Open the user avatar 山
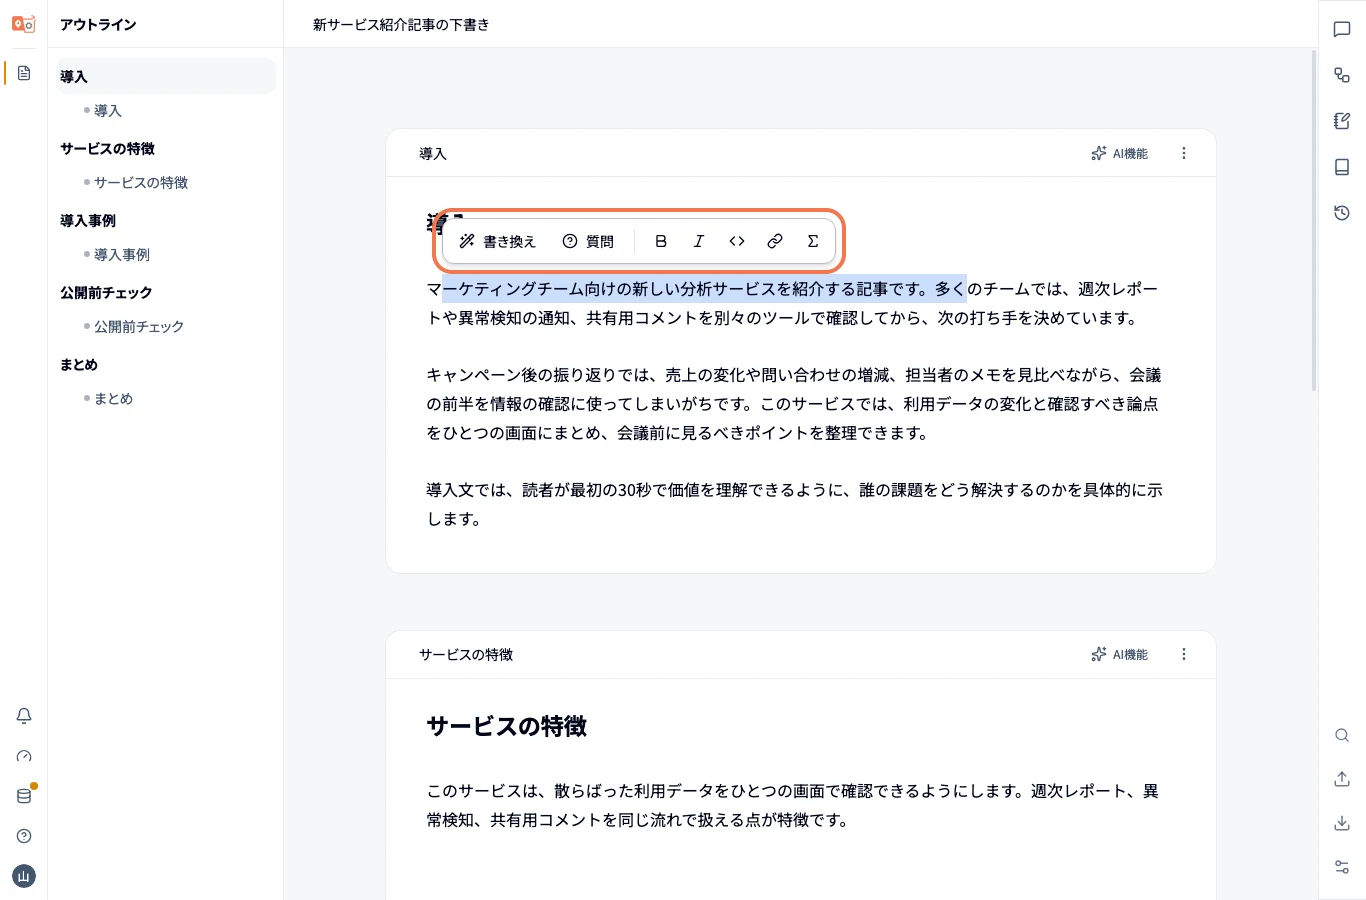The image size is (1366, 900). tap(24, 876)
